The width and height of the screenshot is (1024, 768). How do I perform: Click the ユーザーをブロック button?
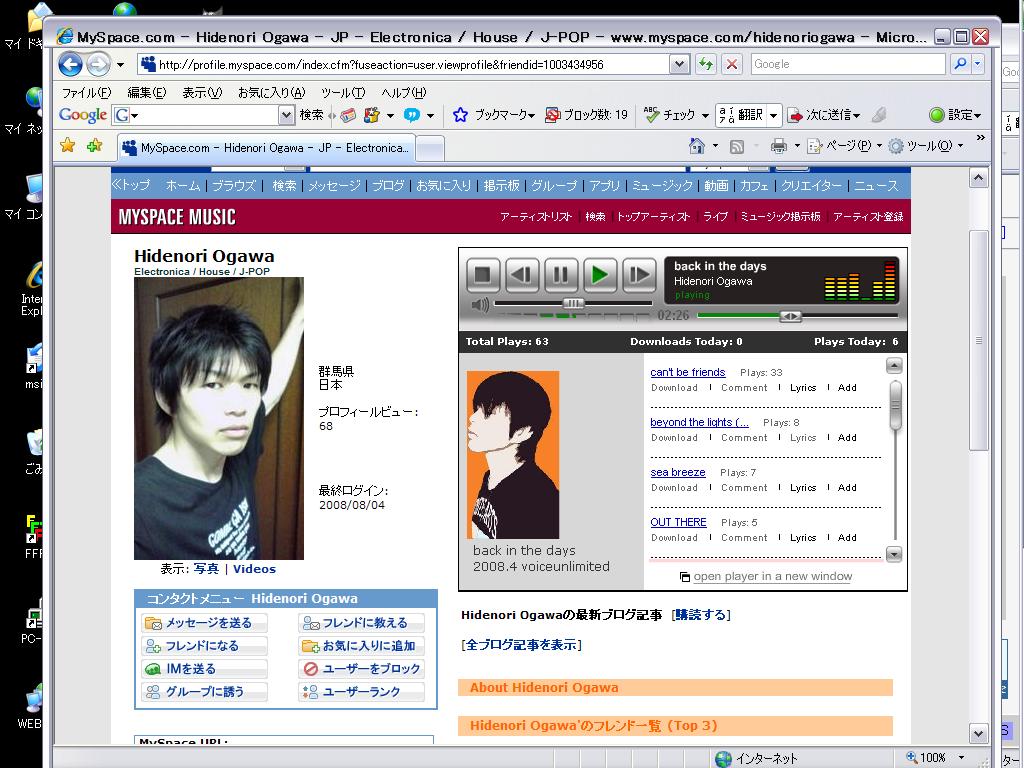click(x=361, y=669)
